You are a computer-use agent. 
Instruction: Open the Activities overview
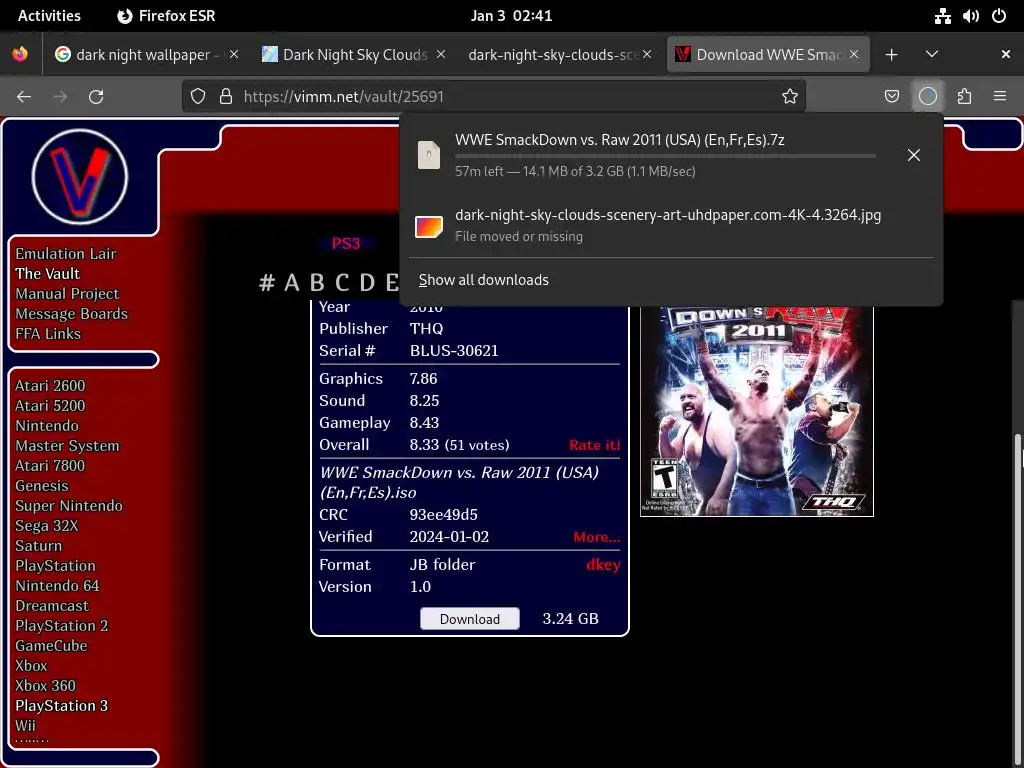tap(49, 16)
